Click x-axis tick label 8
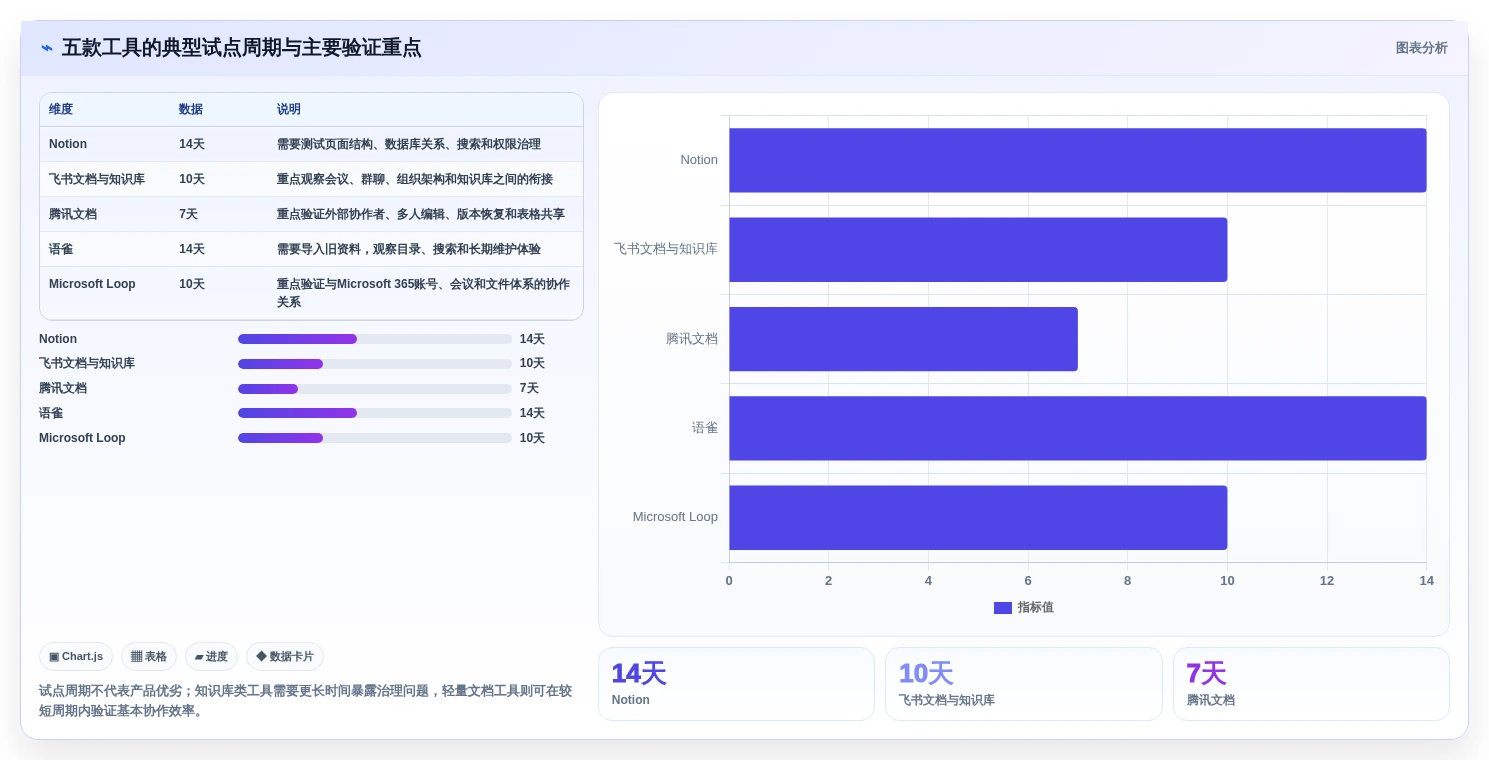The width and height of the screenshot is (1489, 760). pos(1127,581)
